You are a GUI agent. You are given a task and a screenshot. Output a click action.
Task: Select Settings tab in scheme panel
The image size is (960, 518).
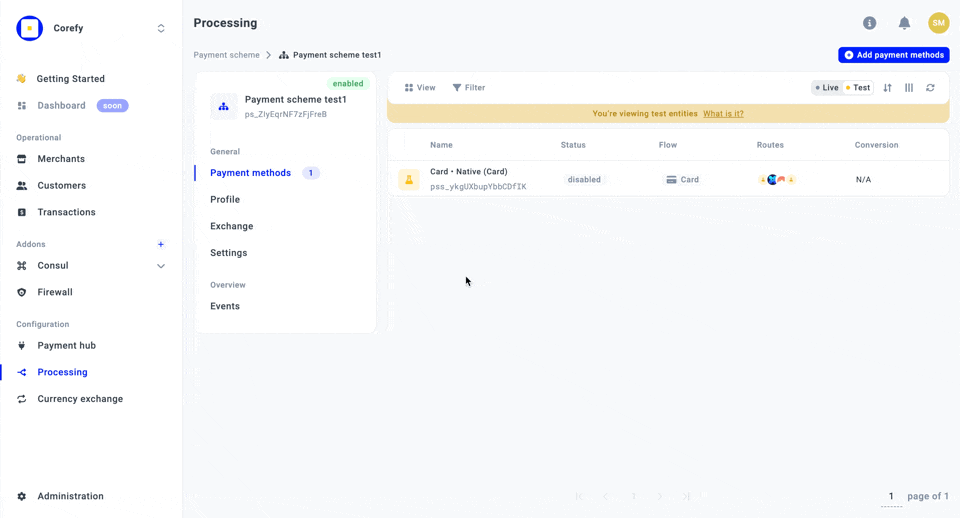pyautogui.click(x=228, y=253)
